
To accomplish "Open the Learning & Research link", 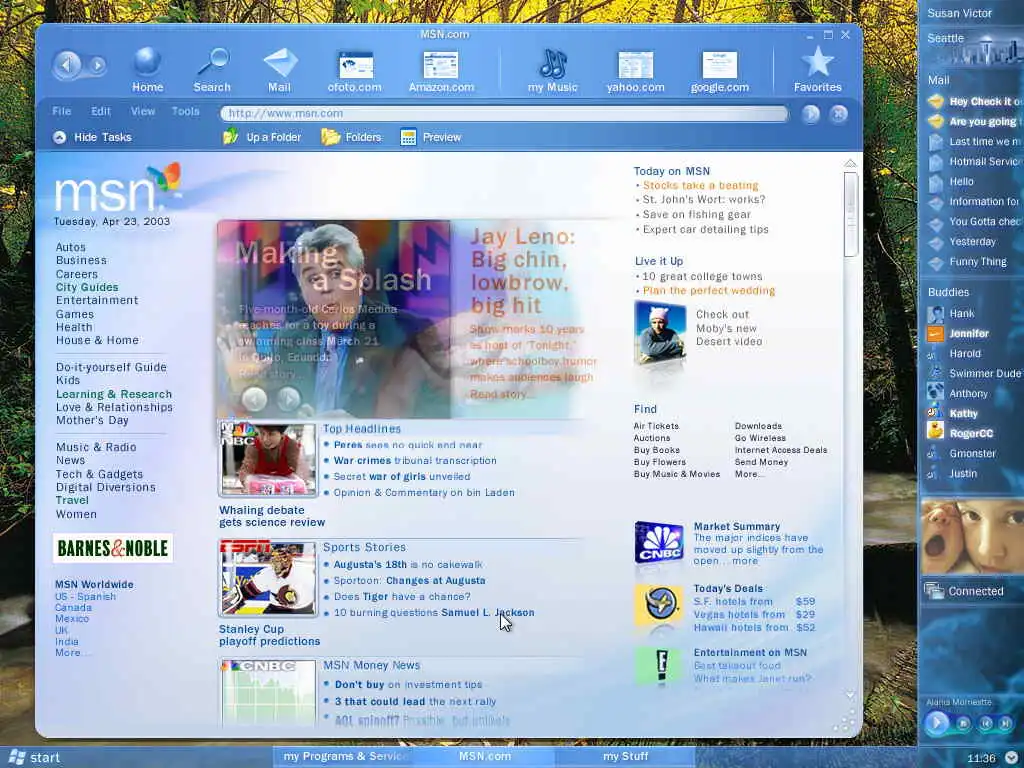I will [x=114, y=394].
